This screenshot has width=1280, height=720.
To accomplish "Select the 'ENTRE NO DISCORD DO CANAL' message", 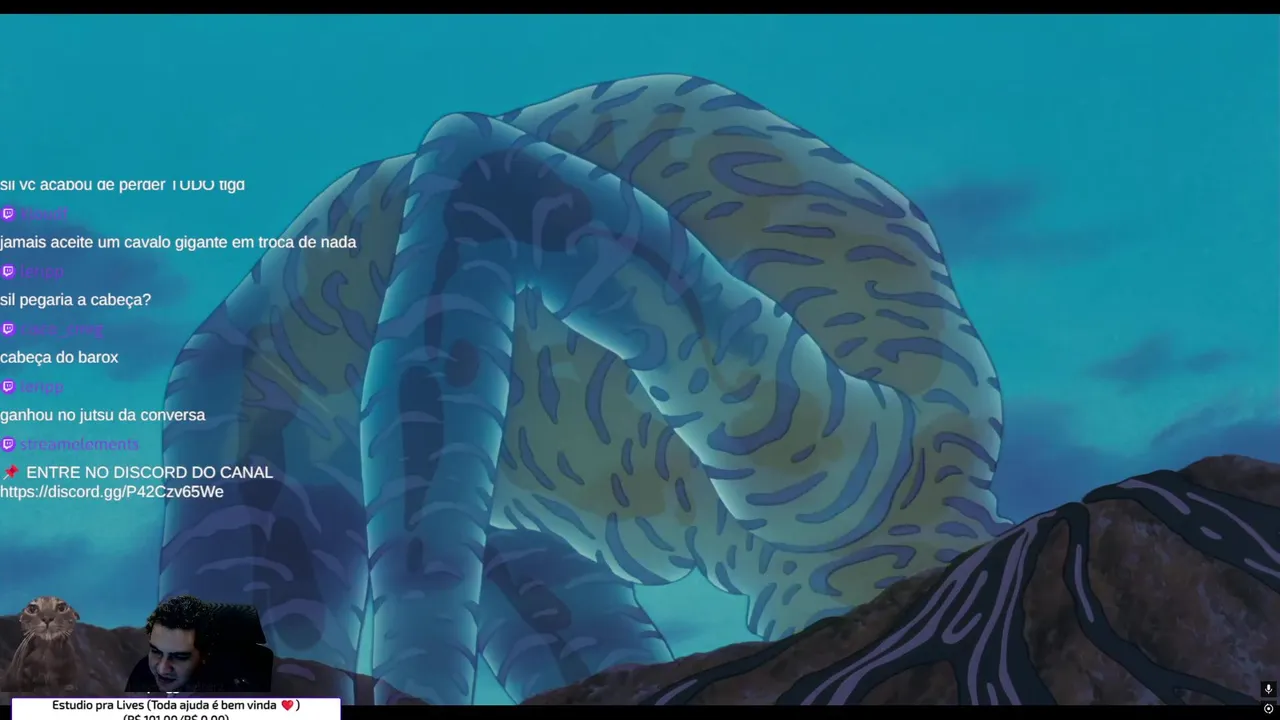I will pyautogui.click(x=149, y=472).
